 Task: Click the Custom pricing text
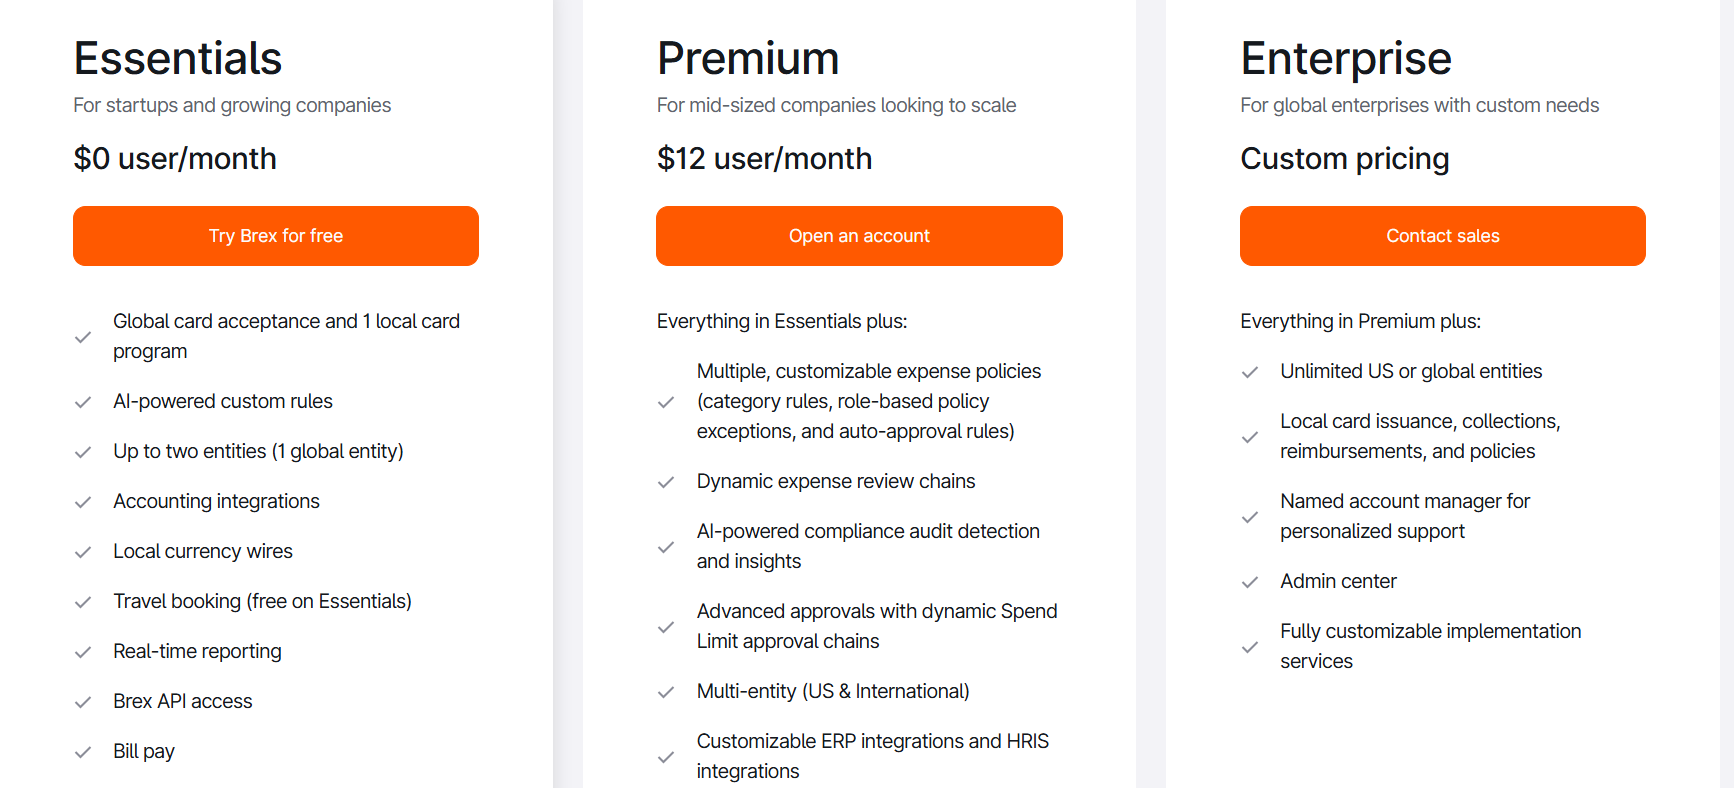[1344, 158]
